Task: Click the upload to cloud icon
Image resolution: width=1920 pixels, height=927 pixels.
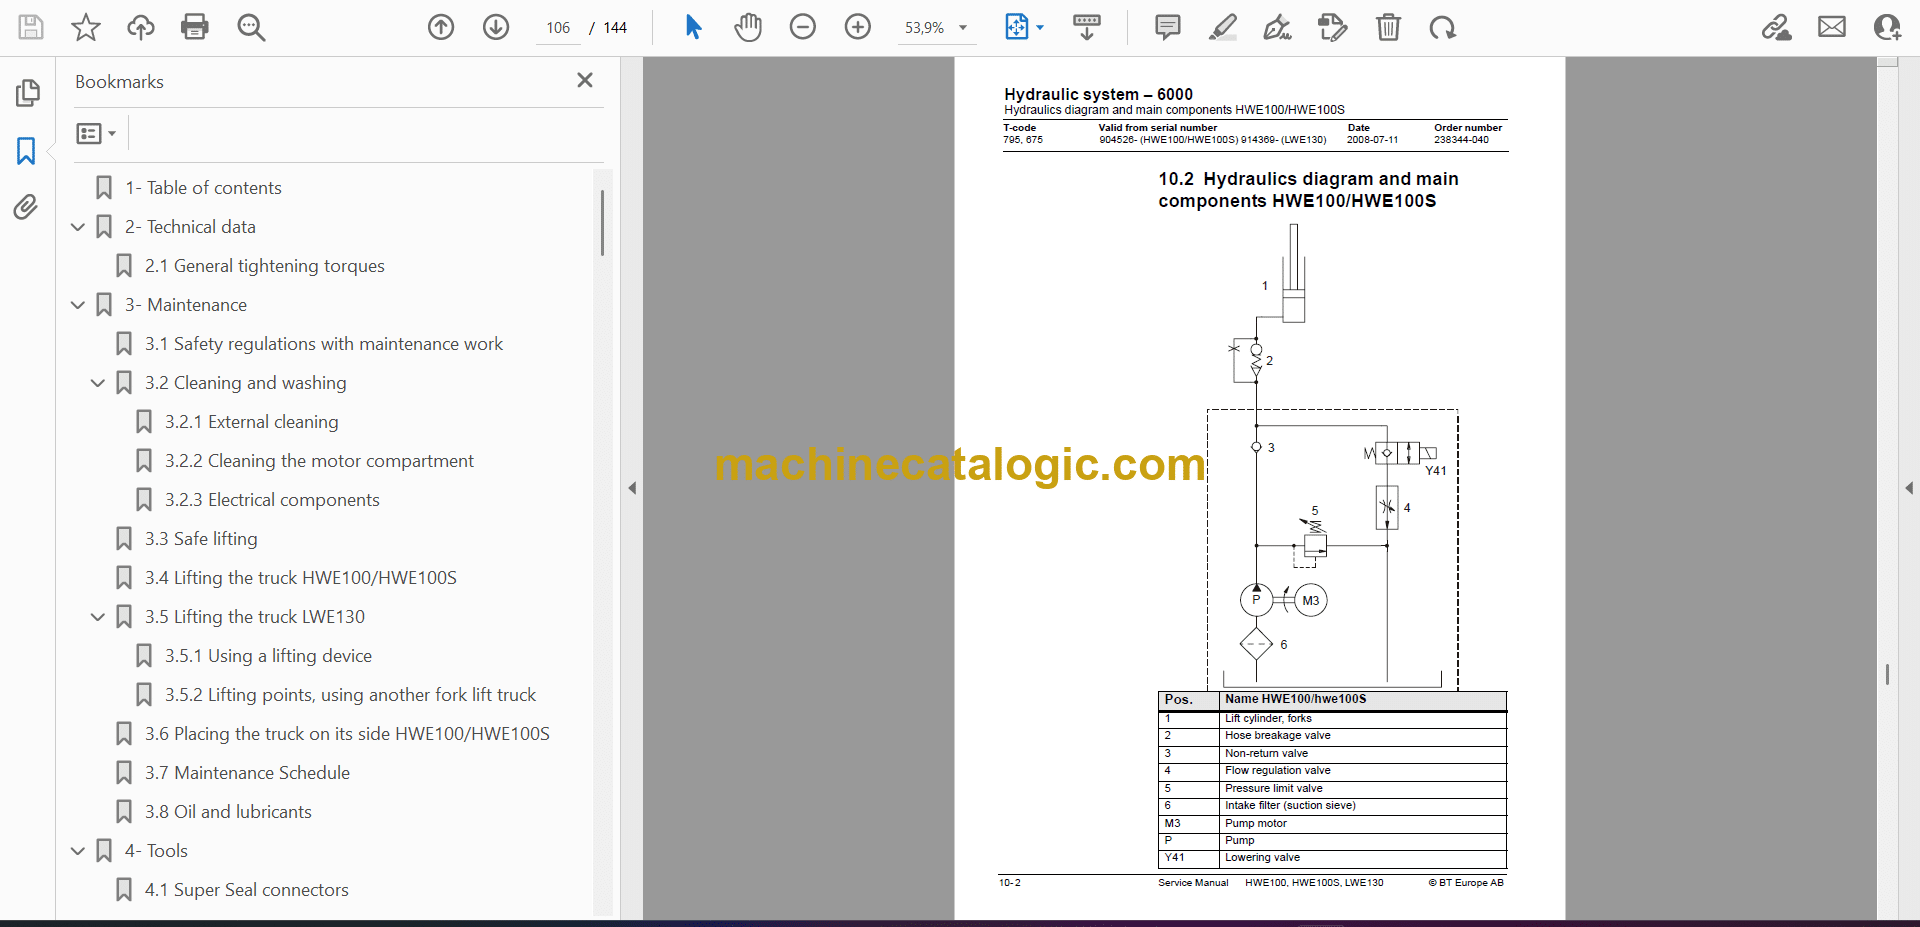Action: tap(141, 27)
